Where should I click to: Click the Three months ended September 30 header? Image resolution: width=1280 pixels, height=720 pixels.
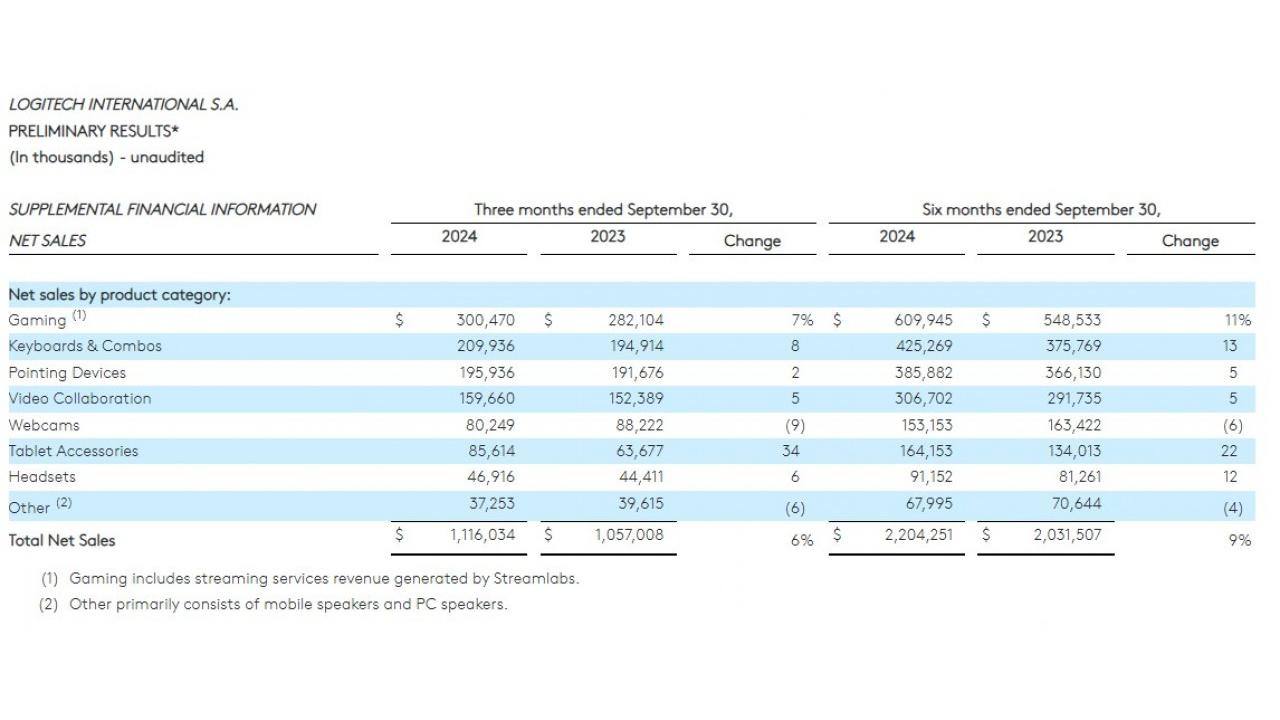(603, 210)
